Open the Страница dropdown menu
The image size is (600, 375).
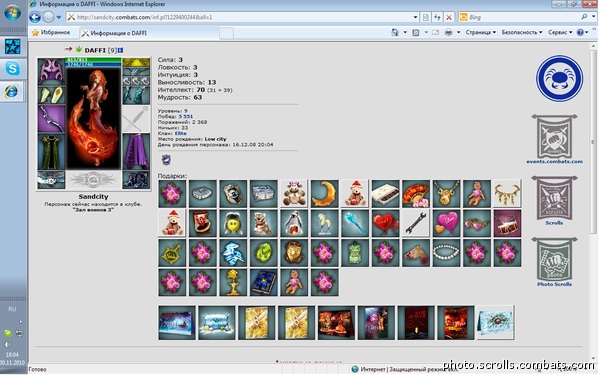coord(481,33)
